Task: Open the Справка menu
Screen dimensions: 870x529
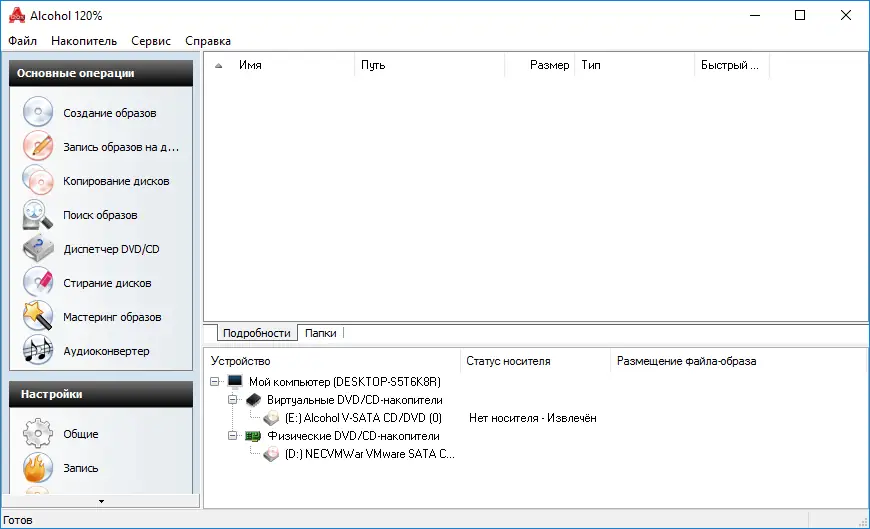Action: 208,41
